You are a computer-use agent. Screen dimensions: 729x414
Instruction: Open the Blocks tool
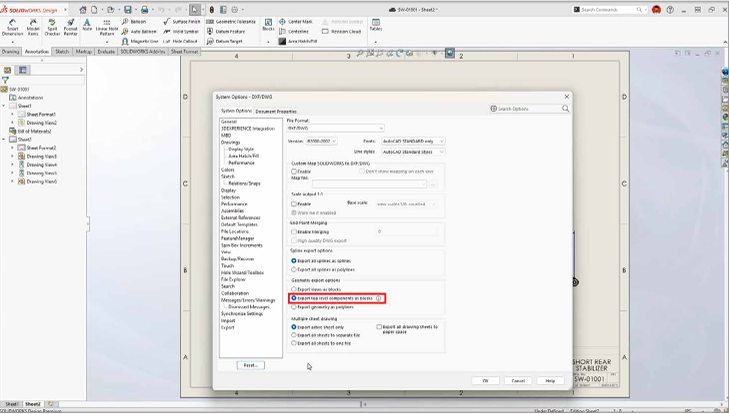coord(268,25)
